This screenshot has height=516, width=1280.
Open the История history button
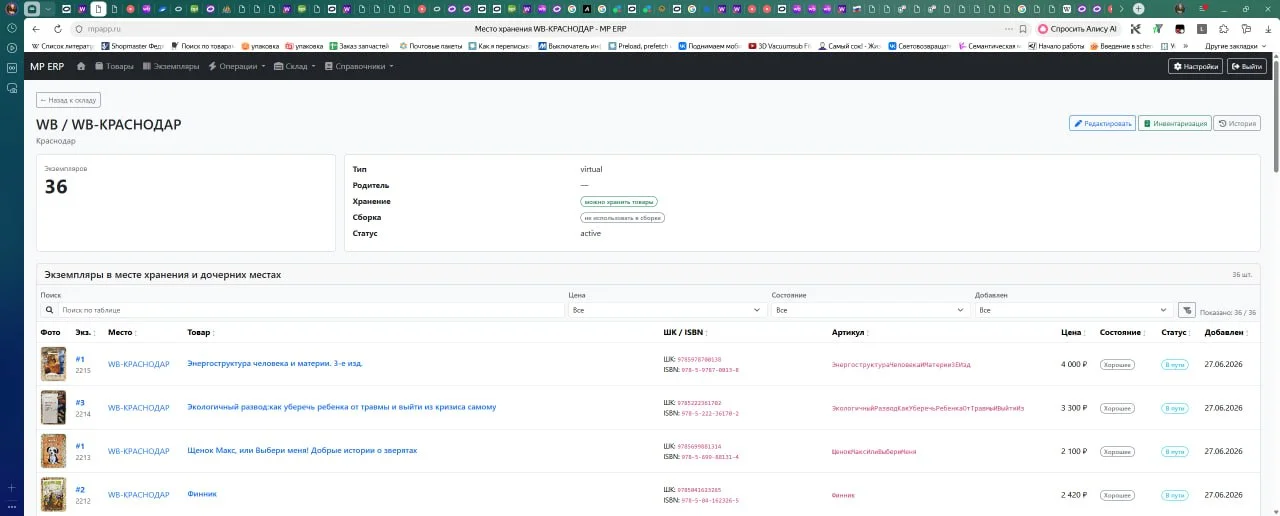pyautogui.click(x=1237, y=124)
